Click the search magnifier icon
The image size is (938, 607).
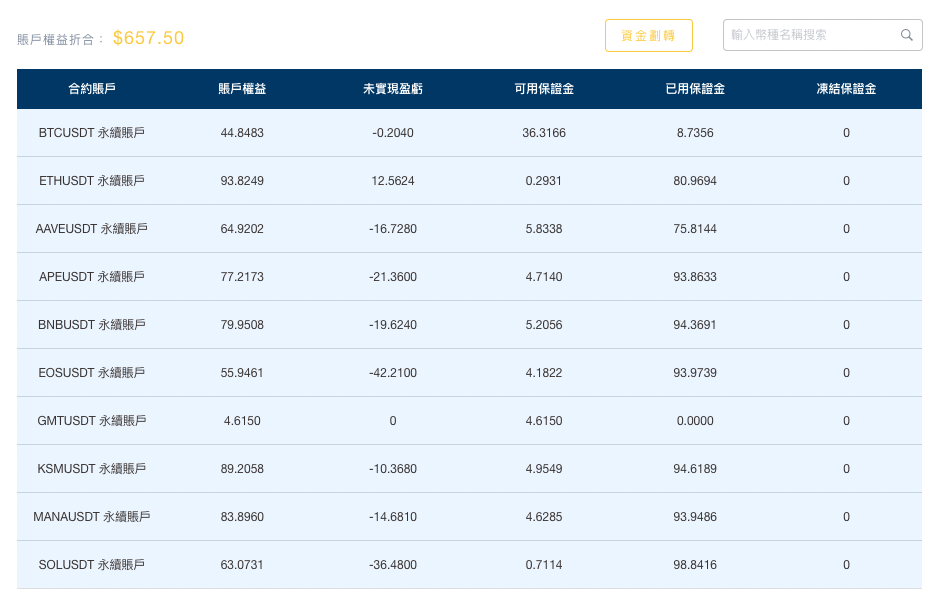(906, 35)
